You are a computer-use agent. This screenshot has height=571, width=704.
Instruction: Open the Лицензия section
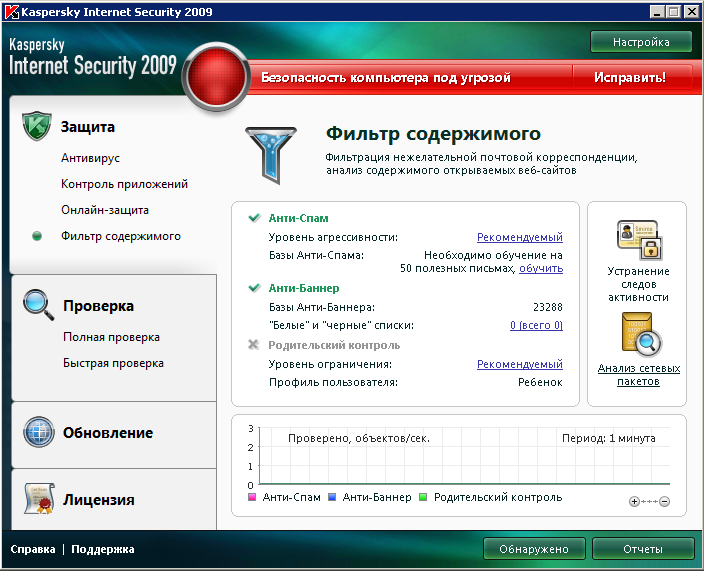[99, 500]
